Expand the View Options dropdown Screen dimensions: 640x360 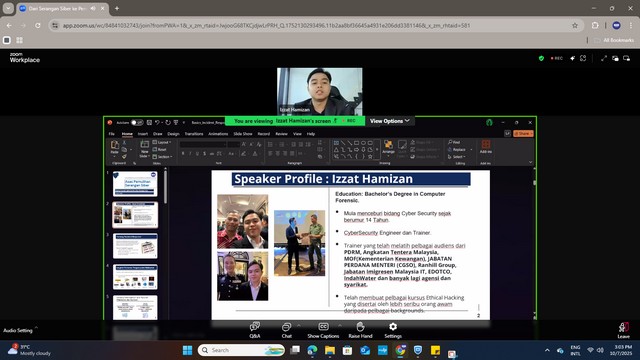tap(389, 121)
